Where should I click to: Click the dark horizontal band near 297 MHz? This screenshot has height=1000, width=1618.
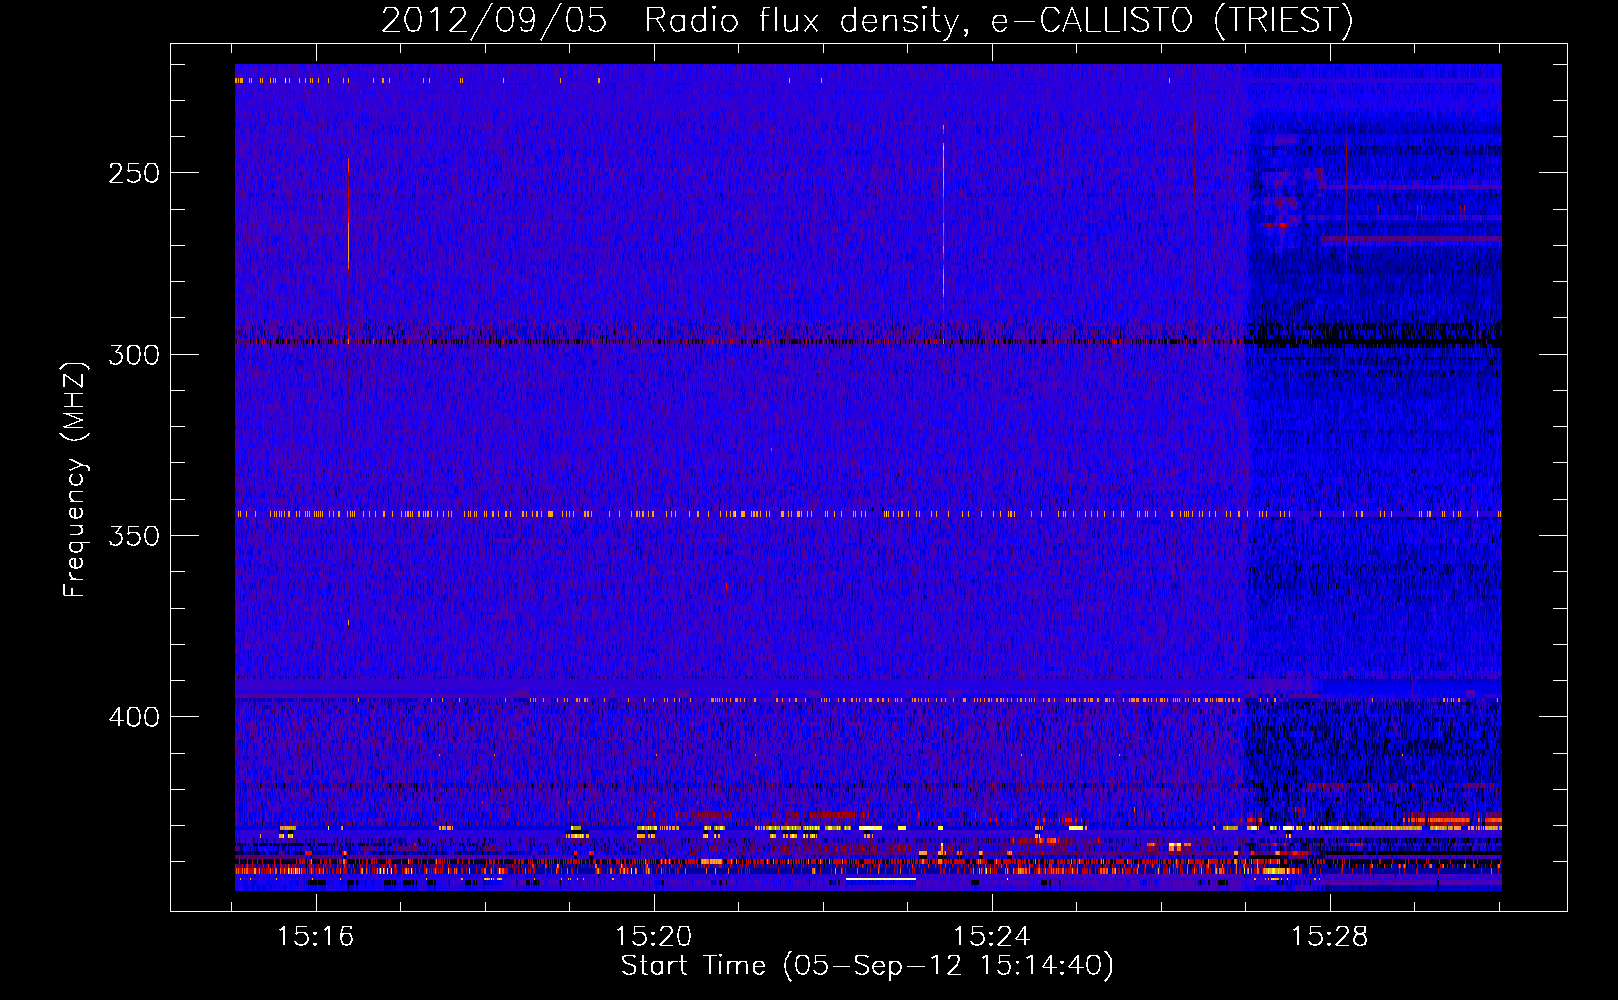click(868, 342)
